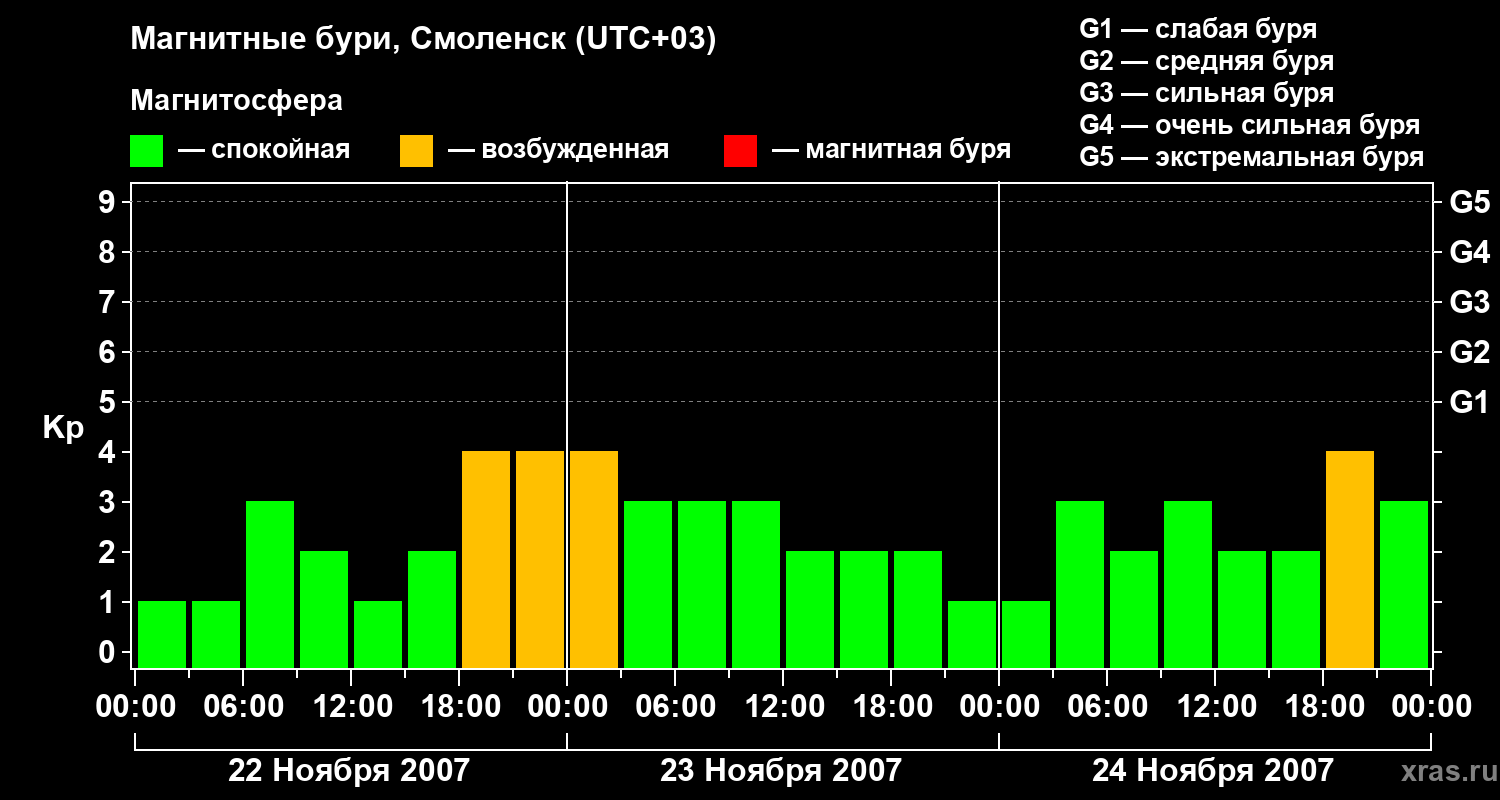Click the orange 'возбужденная' legend swatch
This screenshot has width=1500, height=800.
coord(417,151)
